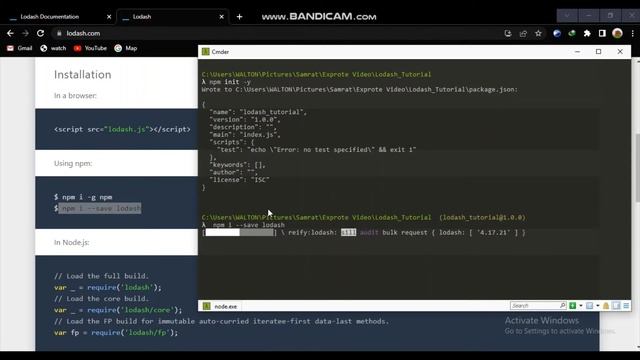The height and width of the screenshot is (360, 640).
Task: Open the YouTube bookmark
Action: coord(90,48)
